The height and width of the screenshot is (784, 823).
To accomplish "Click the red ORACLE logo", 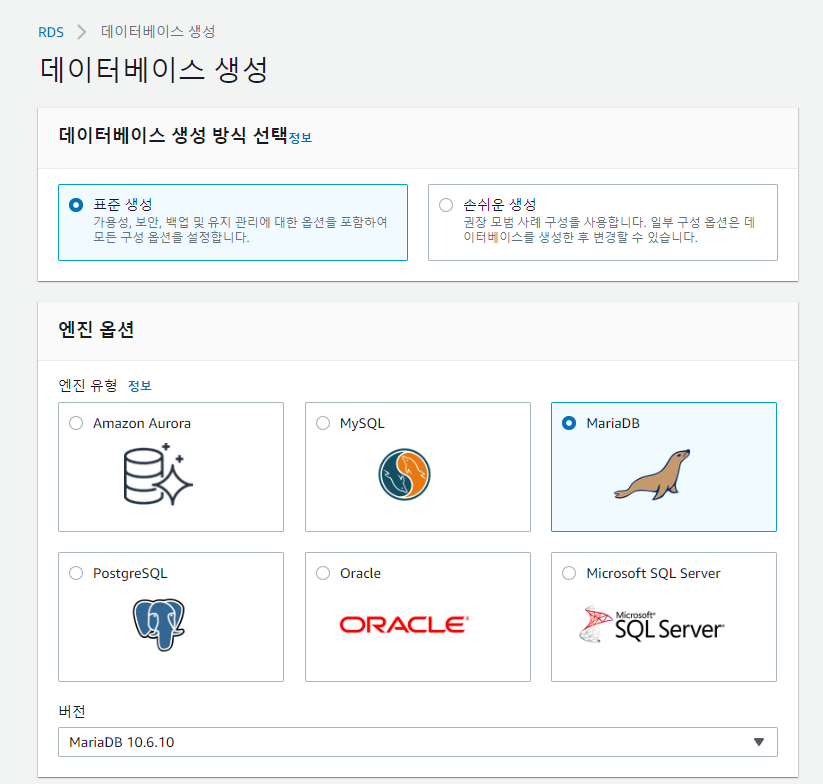I will tap(404, 624).
